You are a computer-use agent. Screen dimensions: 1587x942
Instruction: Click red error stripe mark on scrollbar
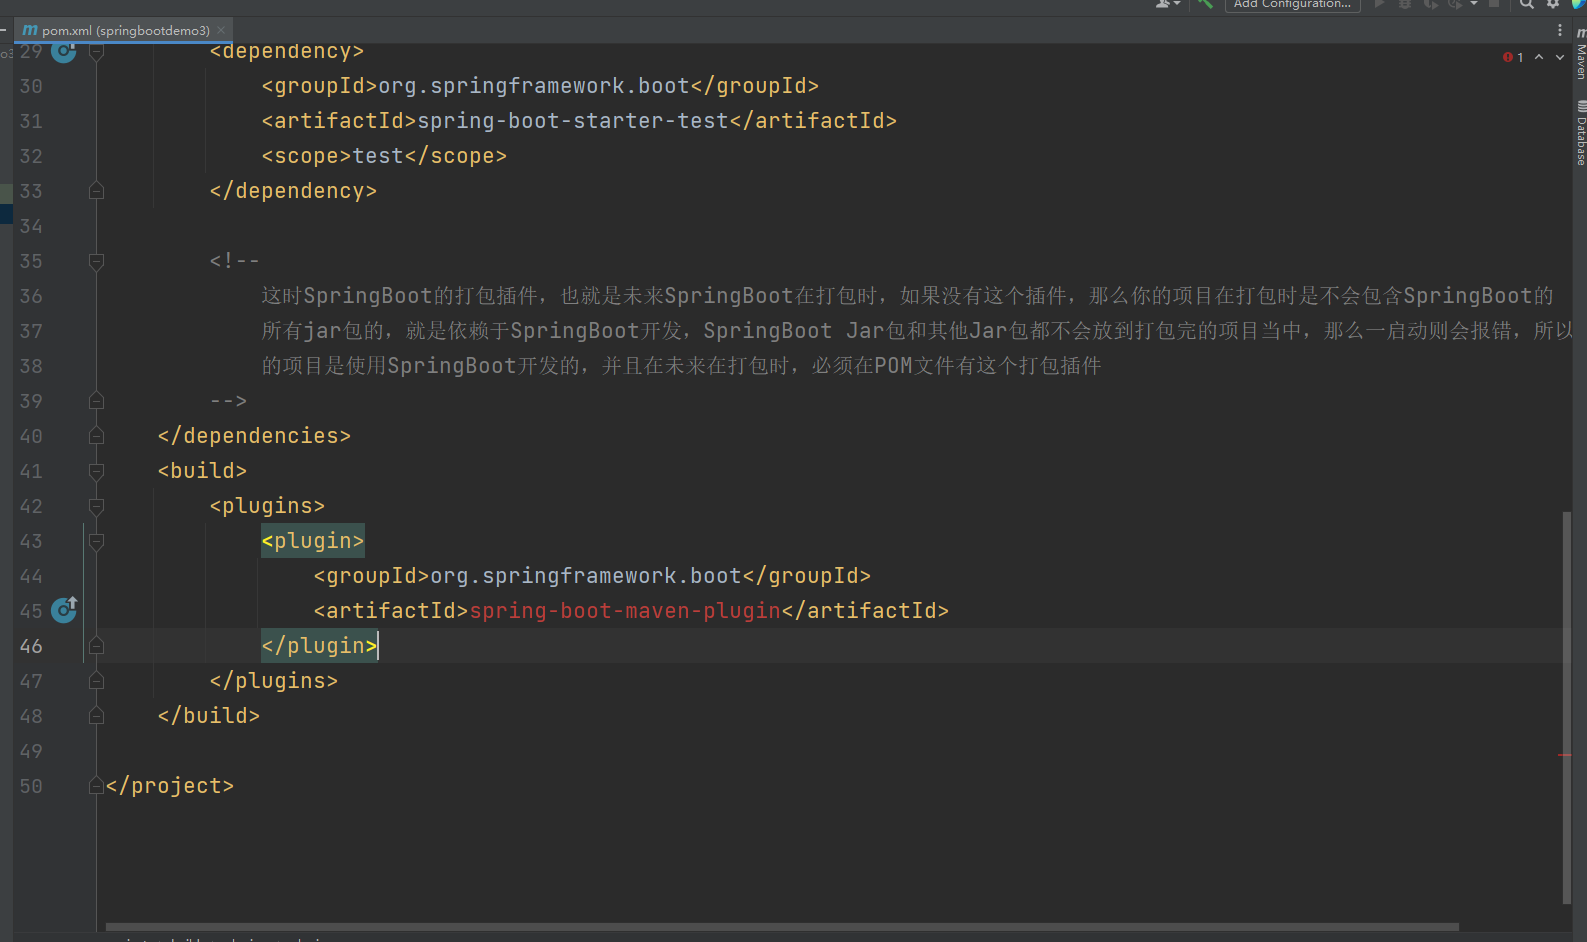[x=1564, y=755]
